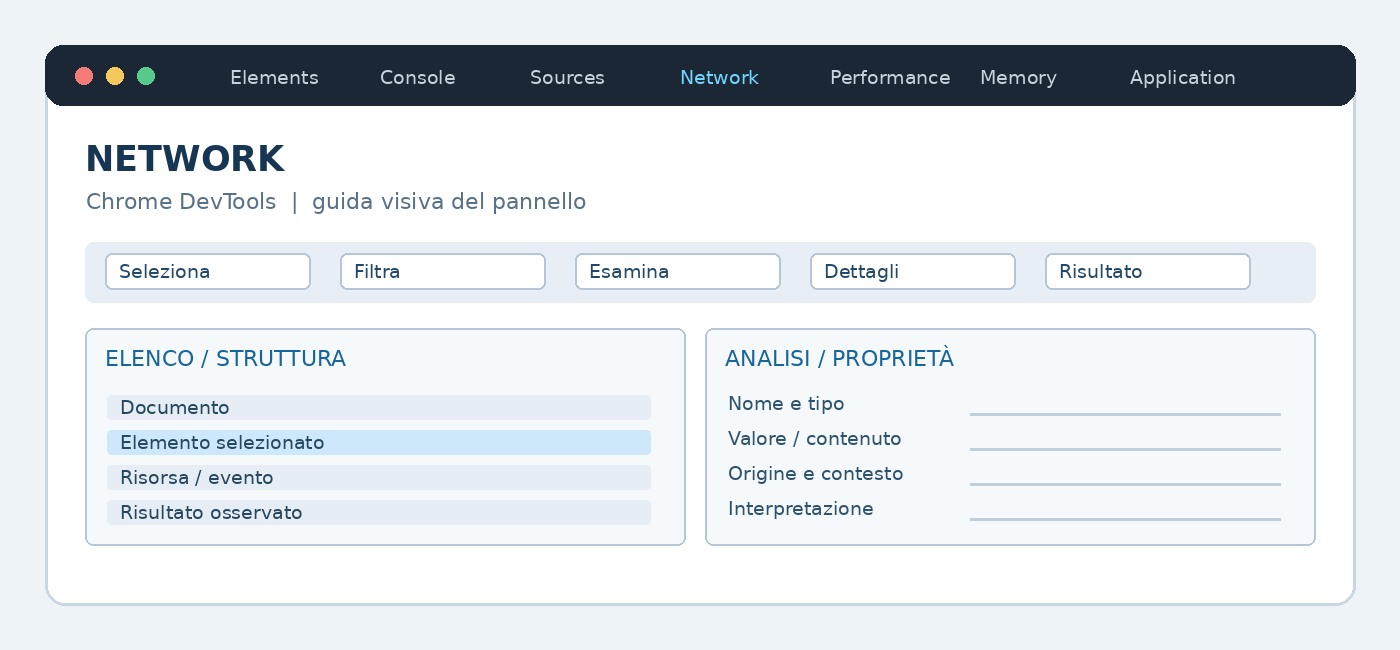Click the NETWORK page title
The width and height of the screenshot is (1400, 650).
click(x=185, y=159)
